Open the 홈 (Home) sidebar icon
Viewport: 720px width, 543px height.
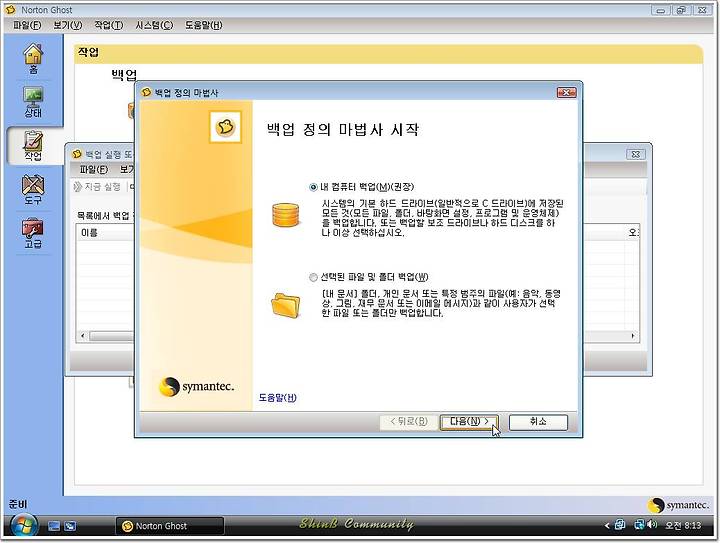pos(33,59)
